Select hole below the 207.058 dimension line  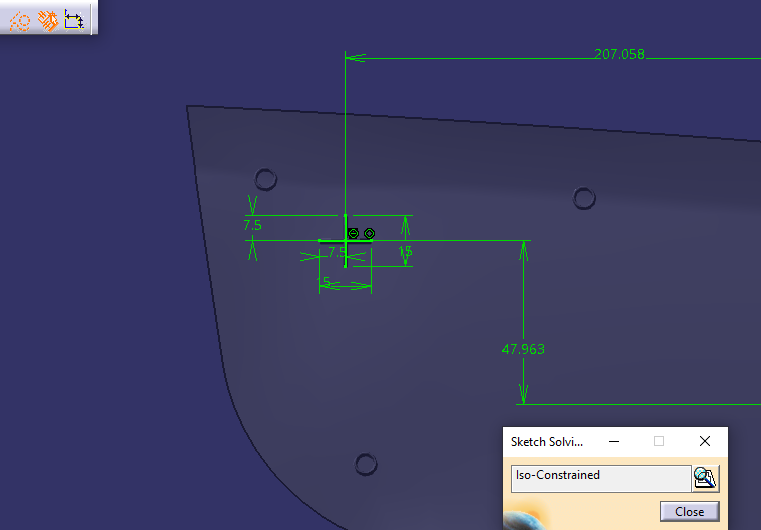[584, 198]
